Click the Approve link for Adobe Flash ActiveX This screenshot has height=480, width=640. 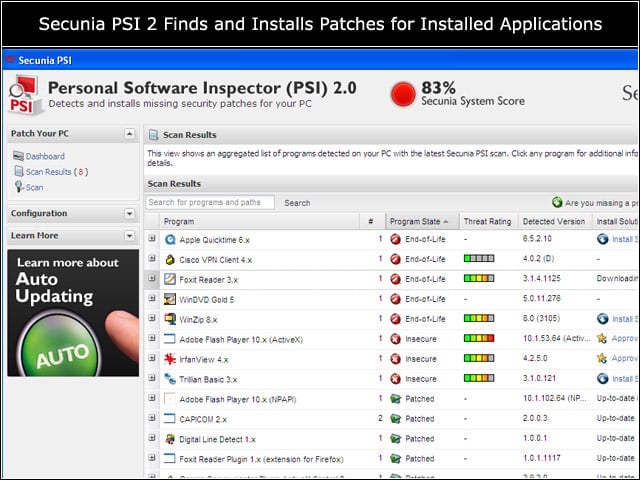tap(625, 338)
